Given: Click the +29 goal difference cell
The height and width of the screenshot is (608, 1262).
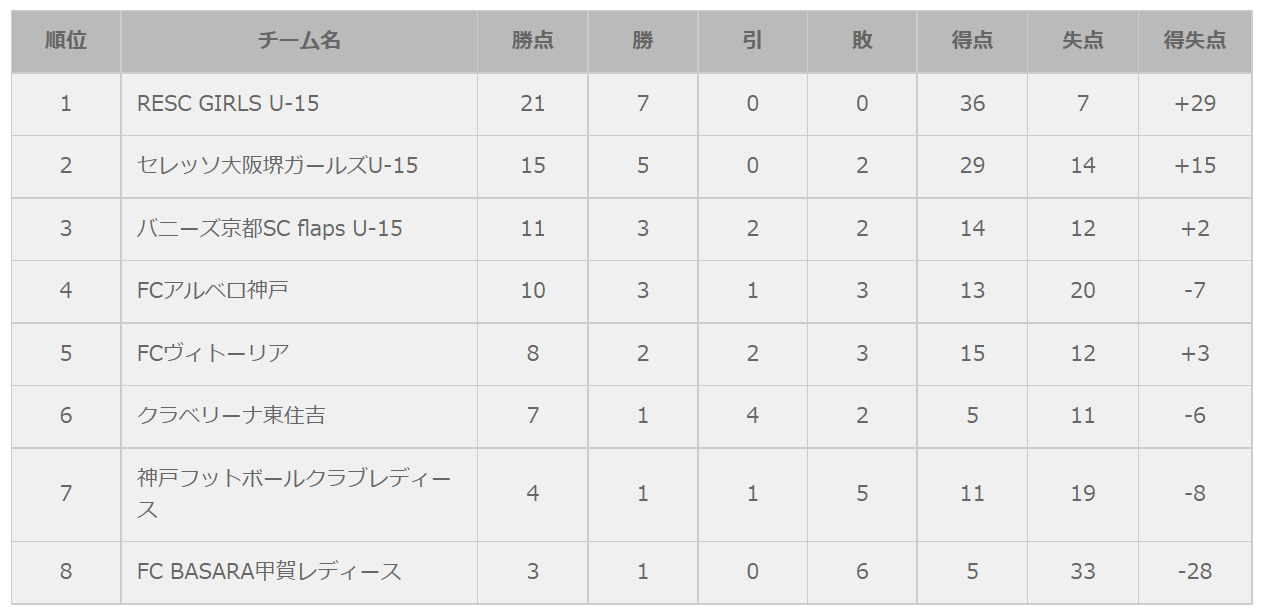Looking at the screenshot, I should 1195,103.
